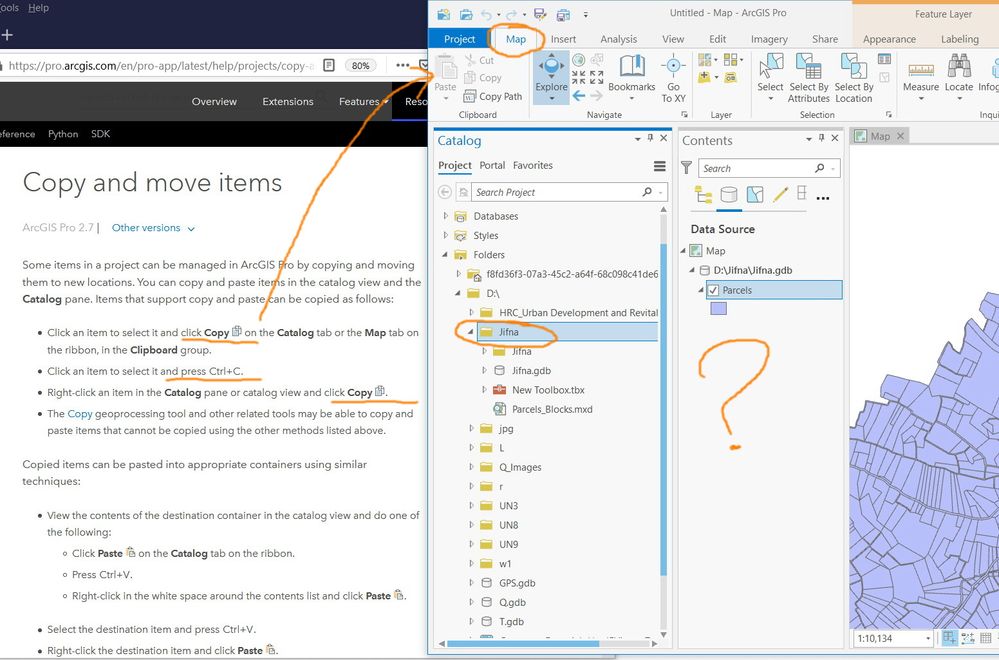Switch to the Insert ribbon tab
This screenshot has width=999, height=660.
[563, 39]
